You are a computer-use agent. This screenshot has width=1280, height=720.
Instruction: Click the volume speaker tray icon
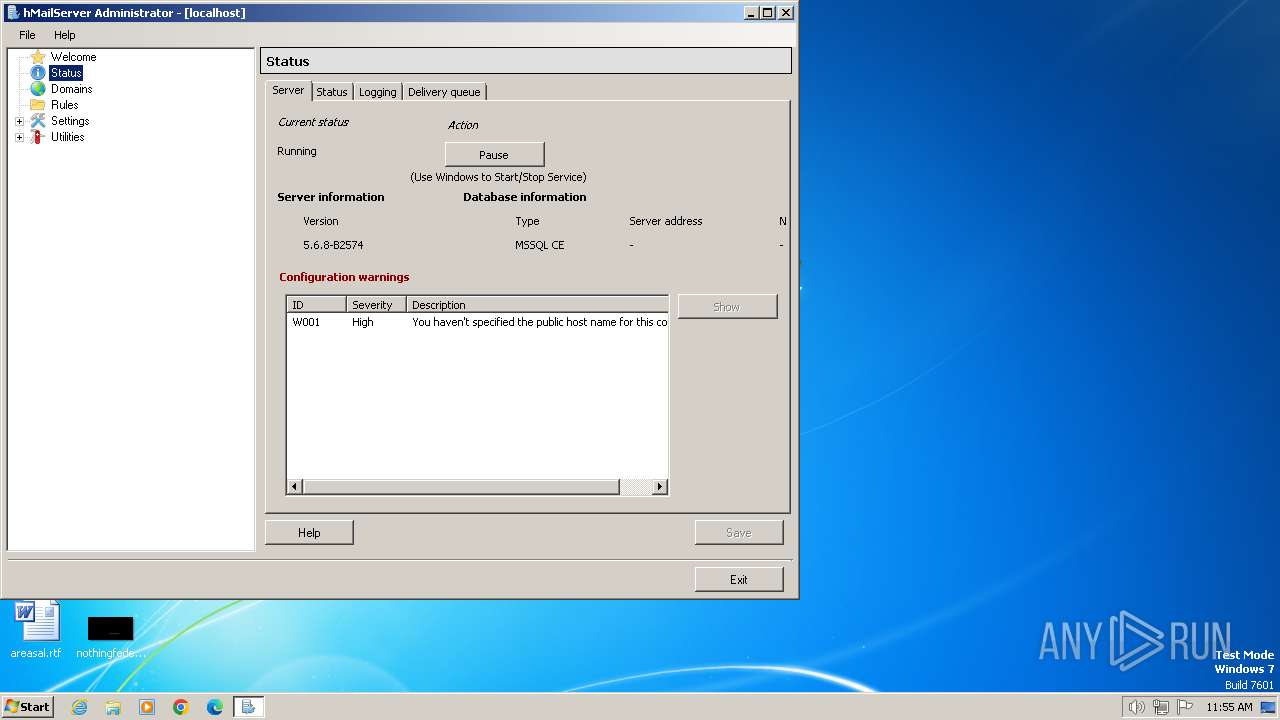[x=1136, y=707]
